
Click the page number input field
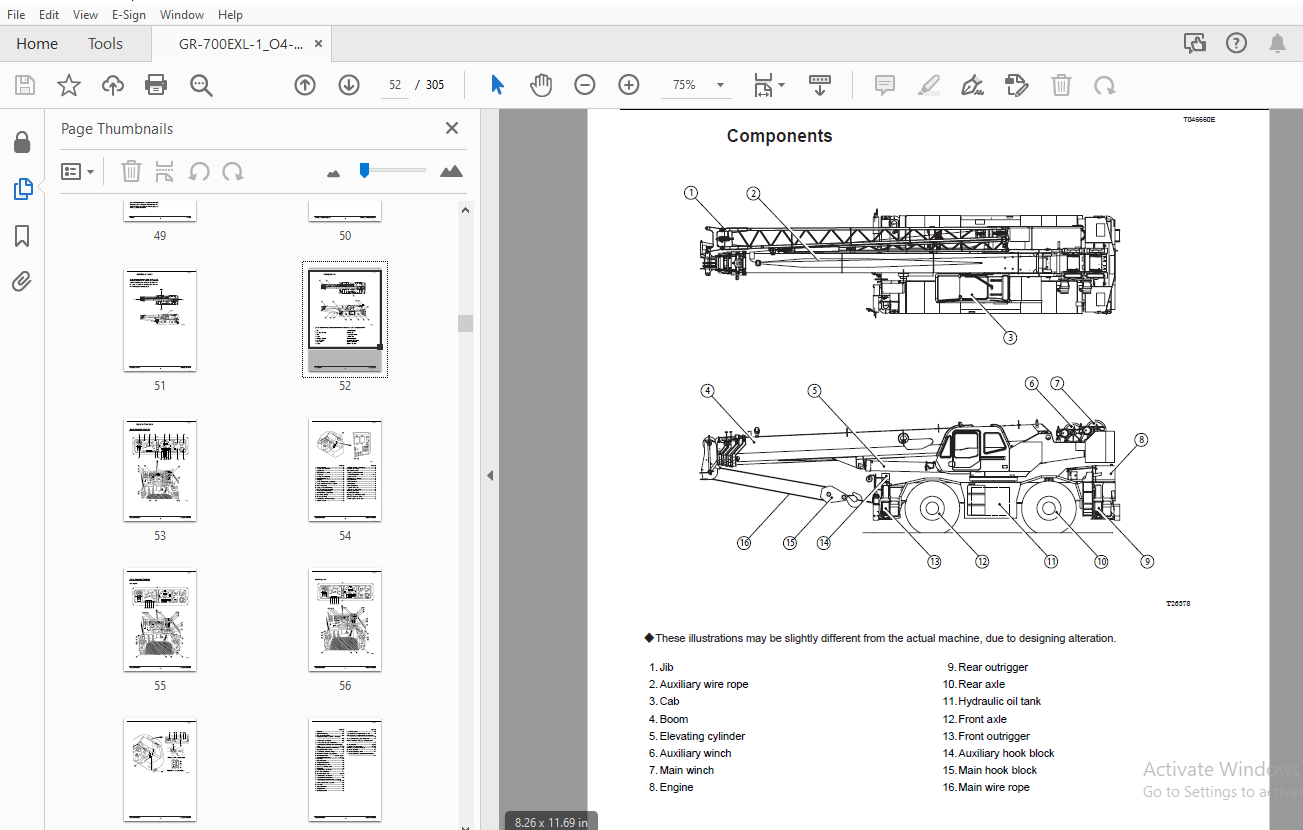pyautogui.click(x=395, y=85)
